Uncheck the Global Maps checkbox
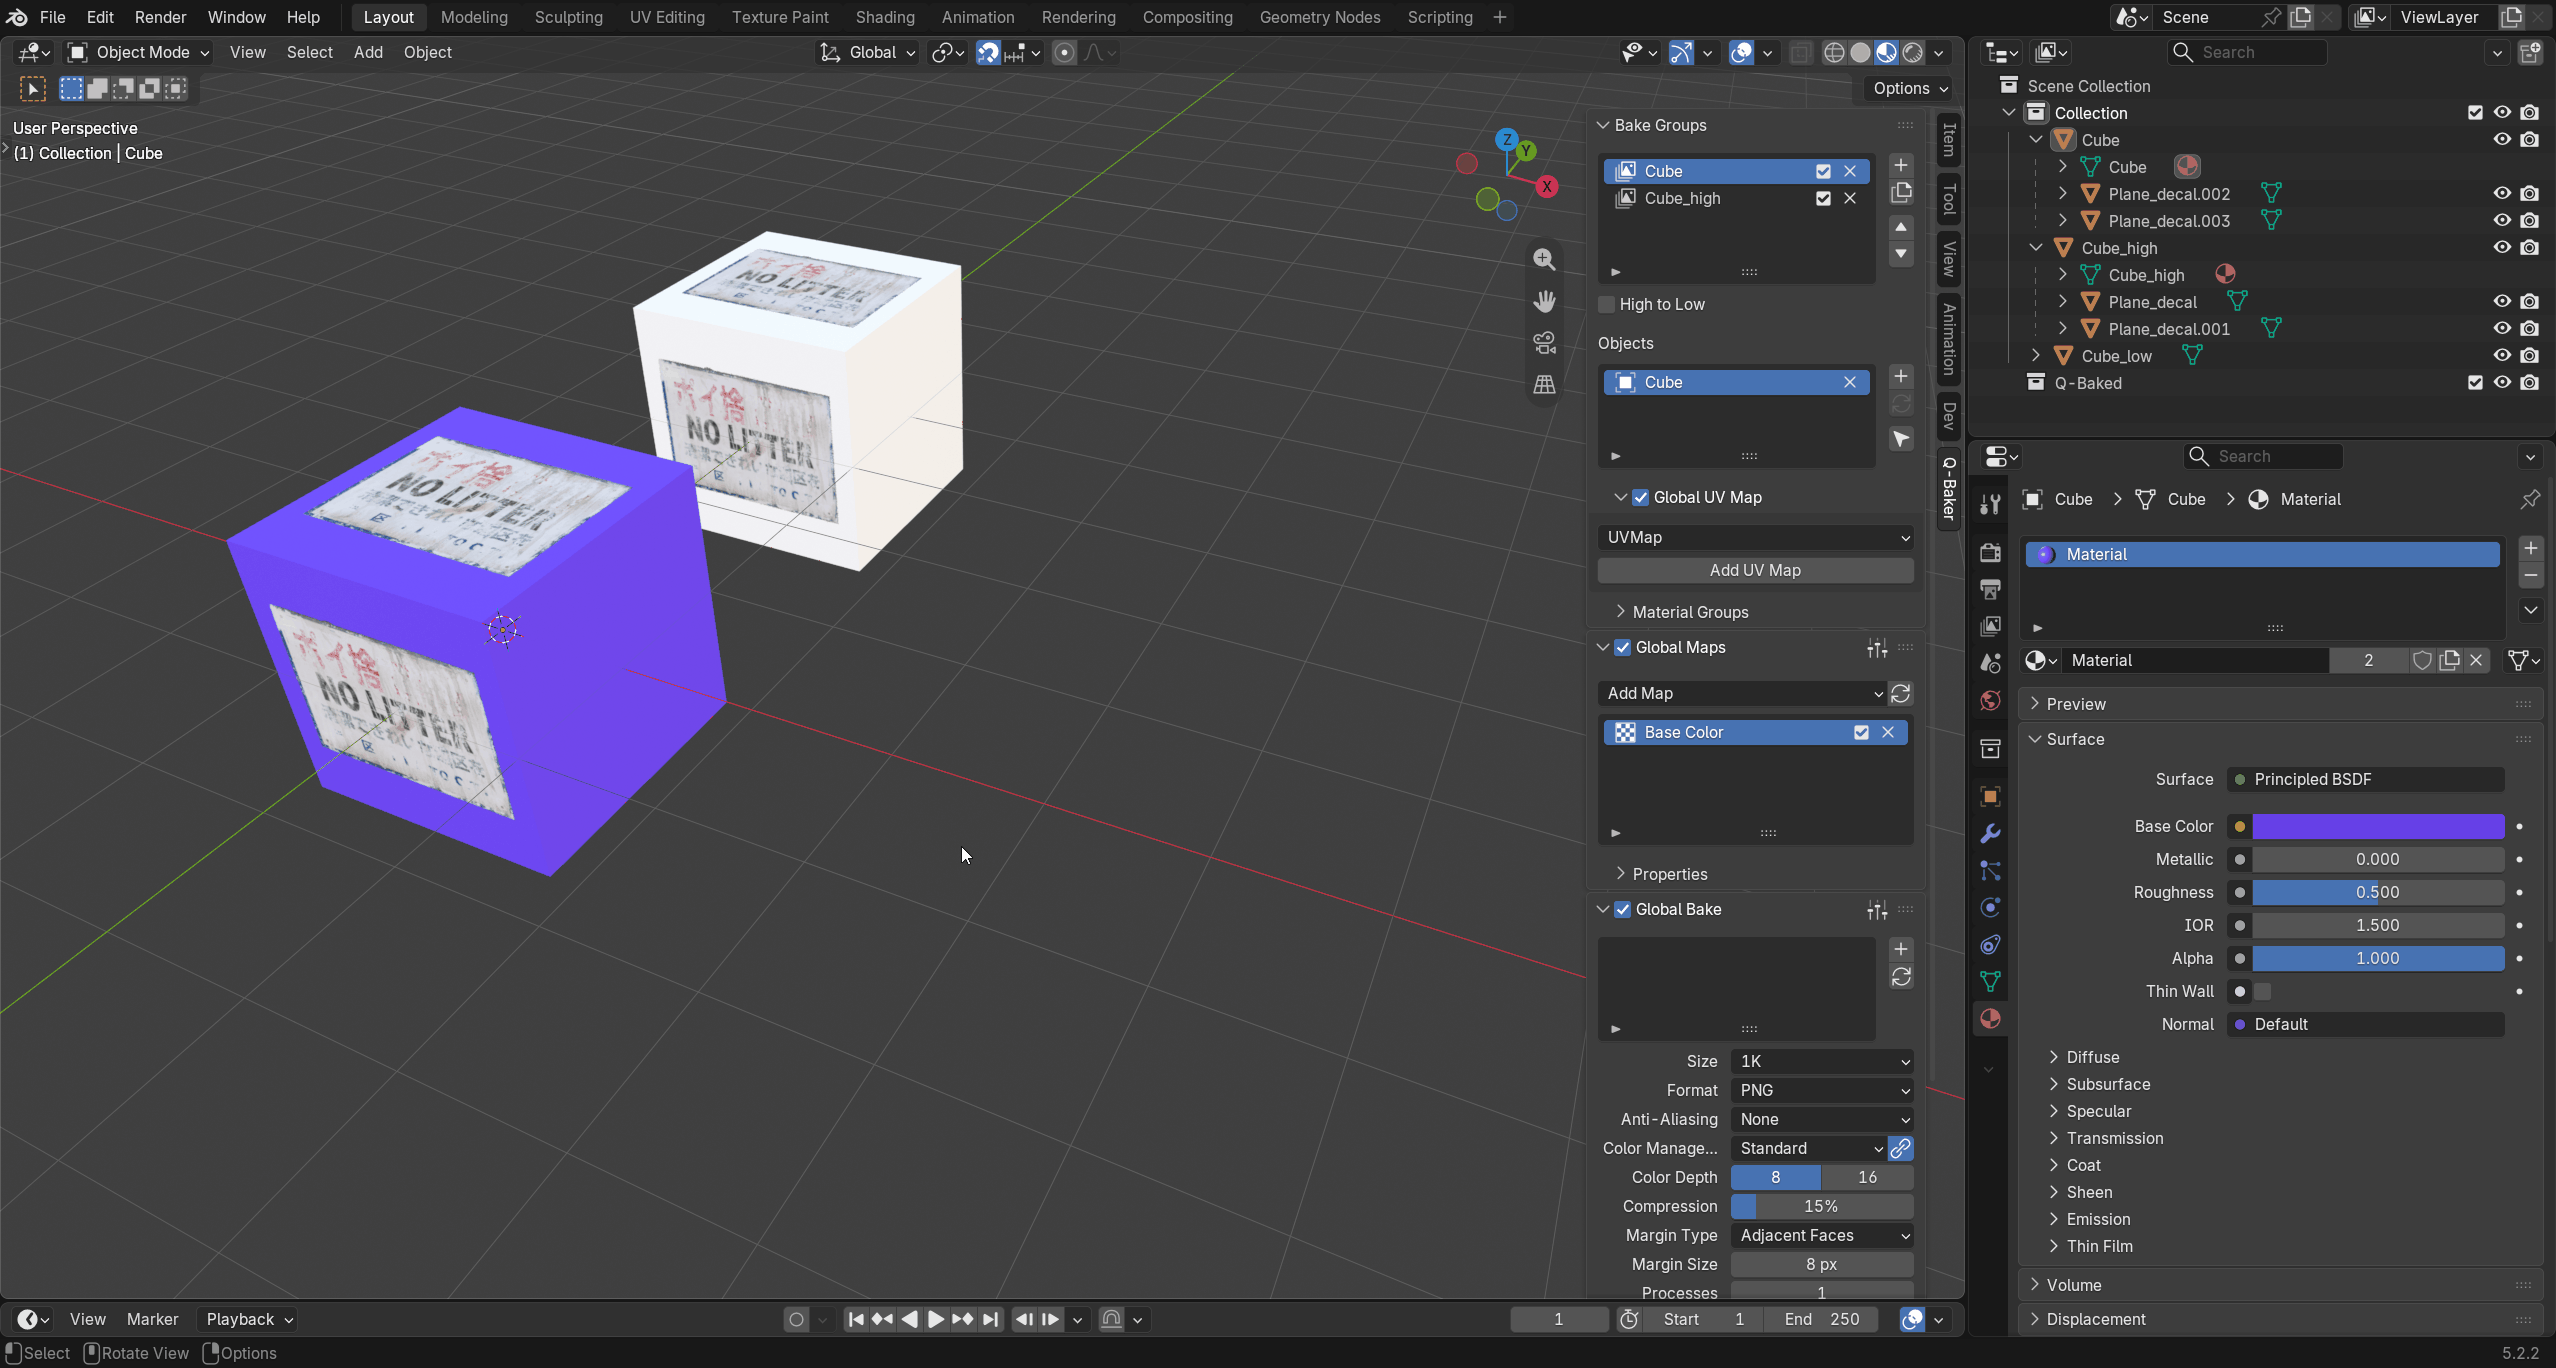The height and width of the screenshot is (1368, 2556). tap(1623, 647)
